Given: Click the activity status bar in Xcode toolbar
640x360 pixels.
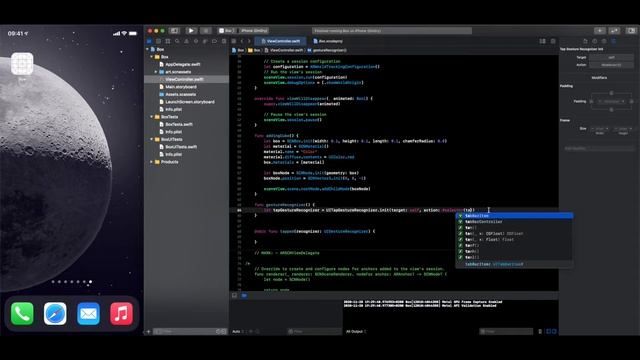Looking at the screenshot, I should point(392,31).
